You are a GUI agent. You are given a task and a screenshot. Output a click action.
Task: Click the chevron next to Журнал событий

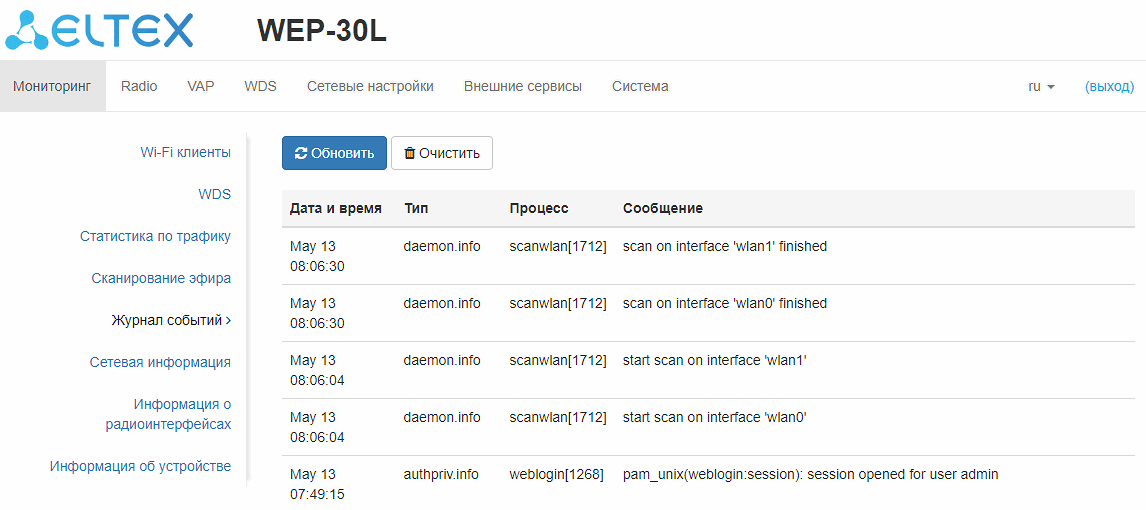point(229,321)
